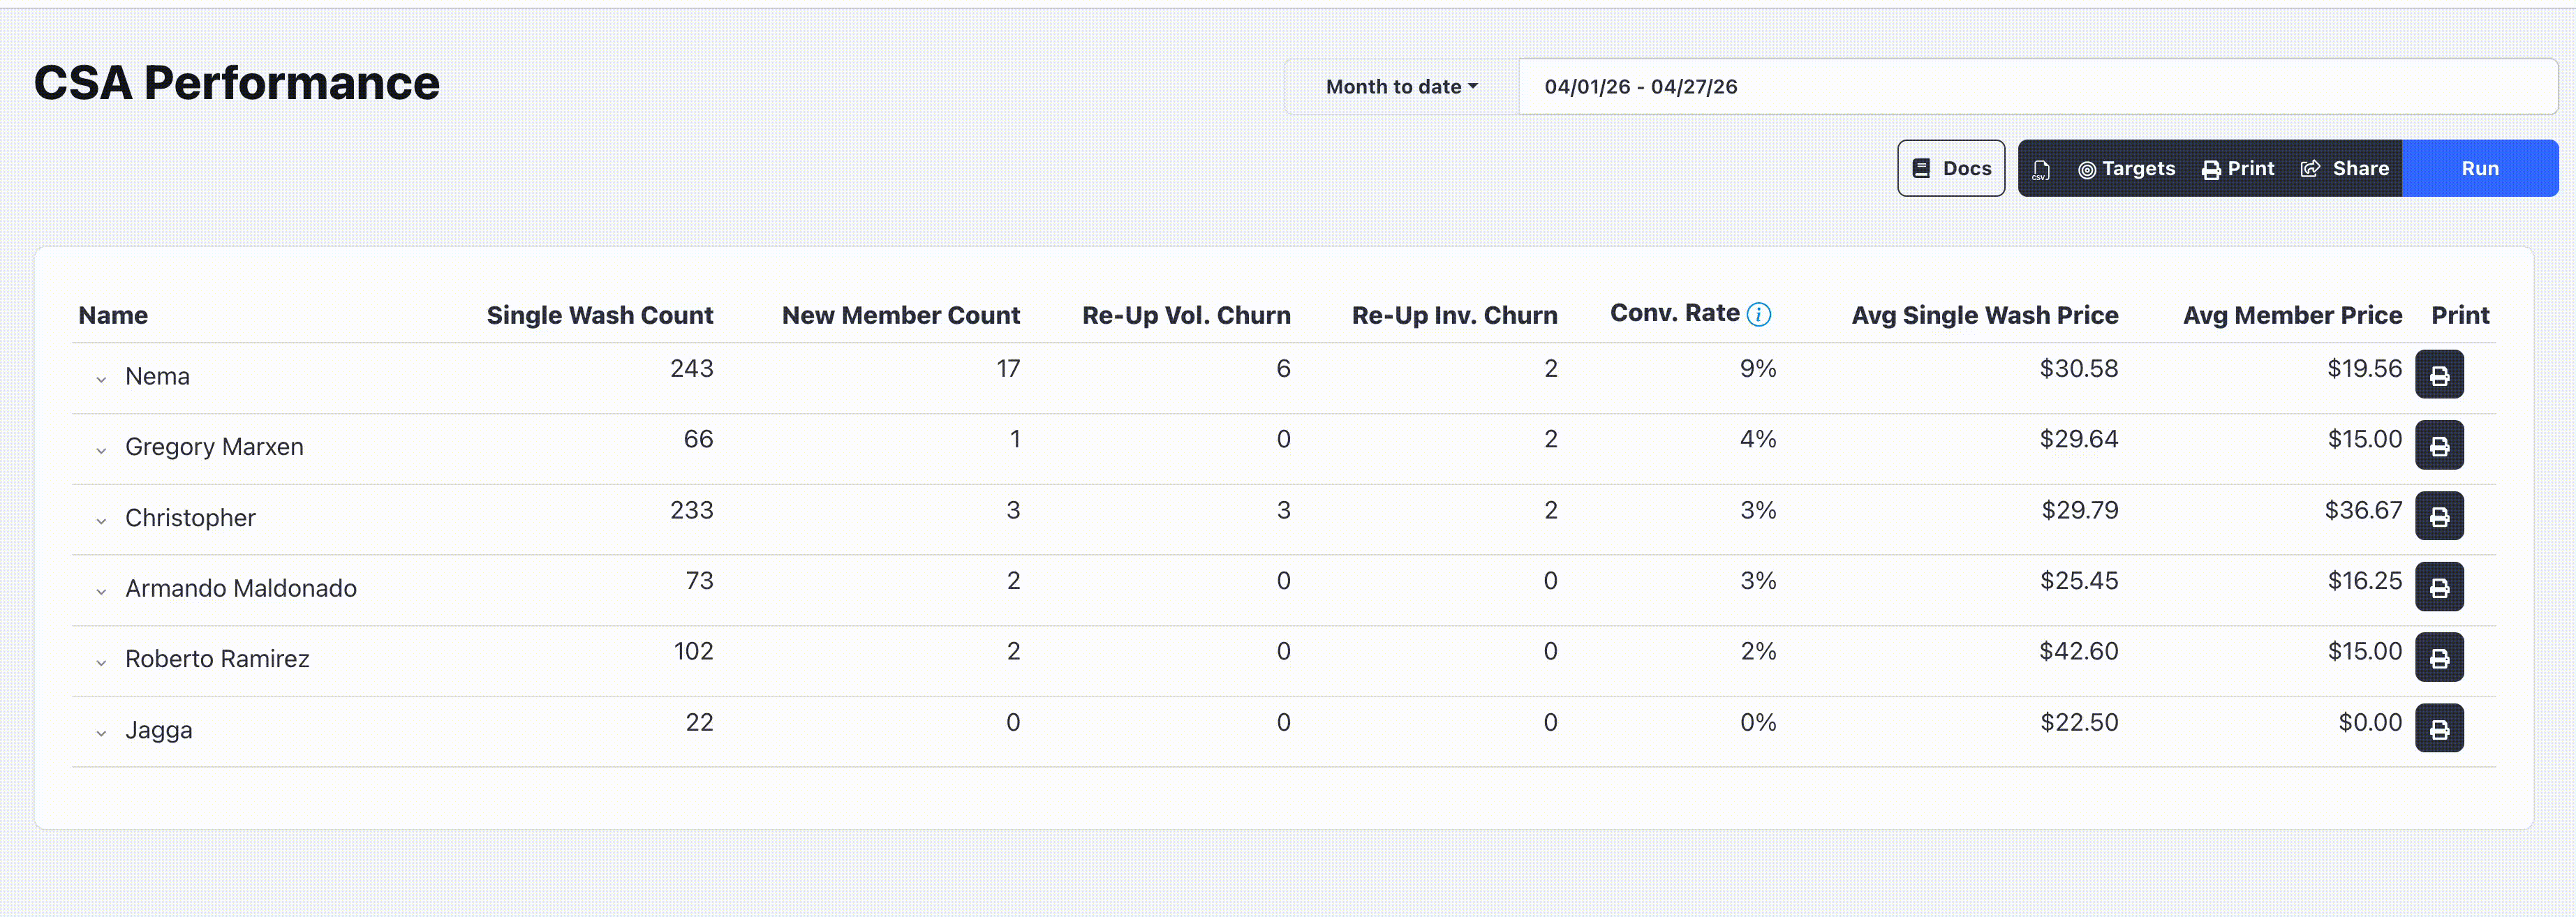Select the name Roberto Ramirez
The width and height of the screenshot is (2576, 917).
(217, 659)
